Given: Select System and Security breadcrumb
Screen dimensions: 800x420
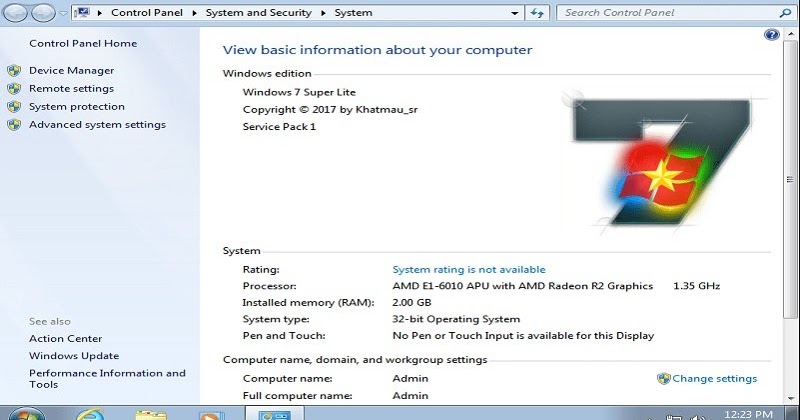Looking at the screenshot, I should [x=259, y=13].
